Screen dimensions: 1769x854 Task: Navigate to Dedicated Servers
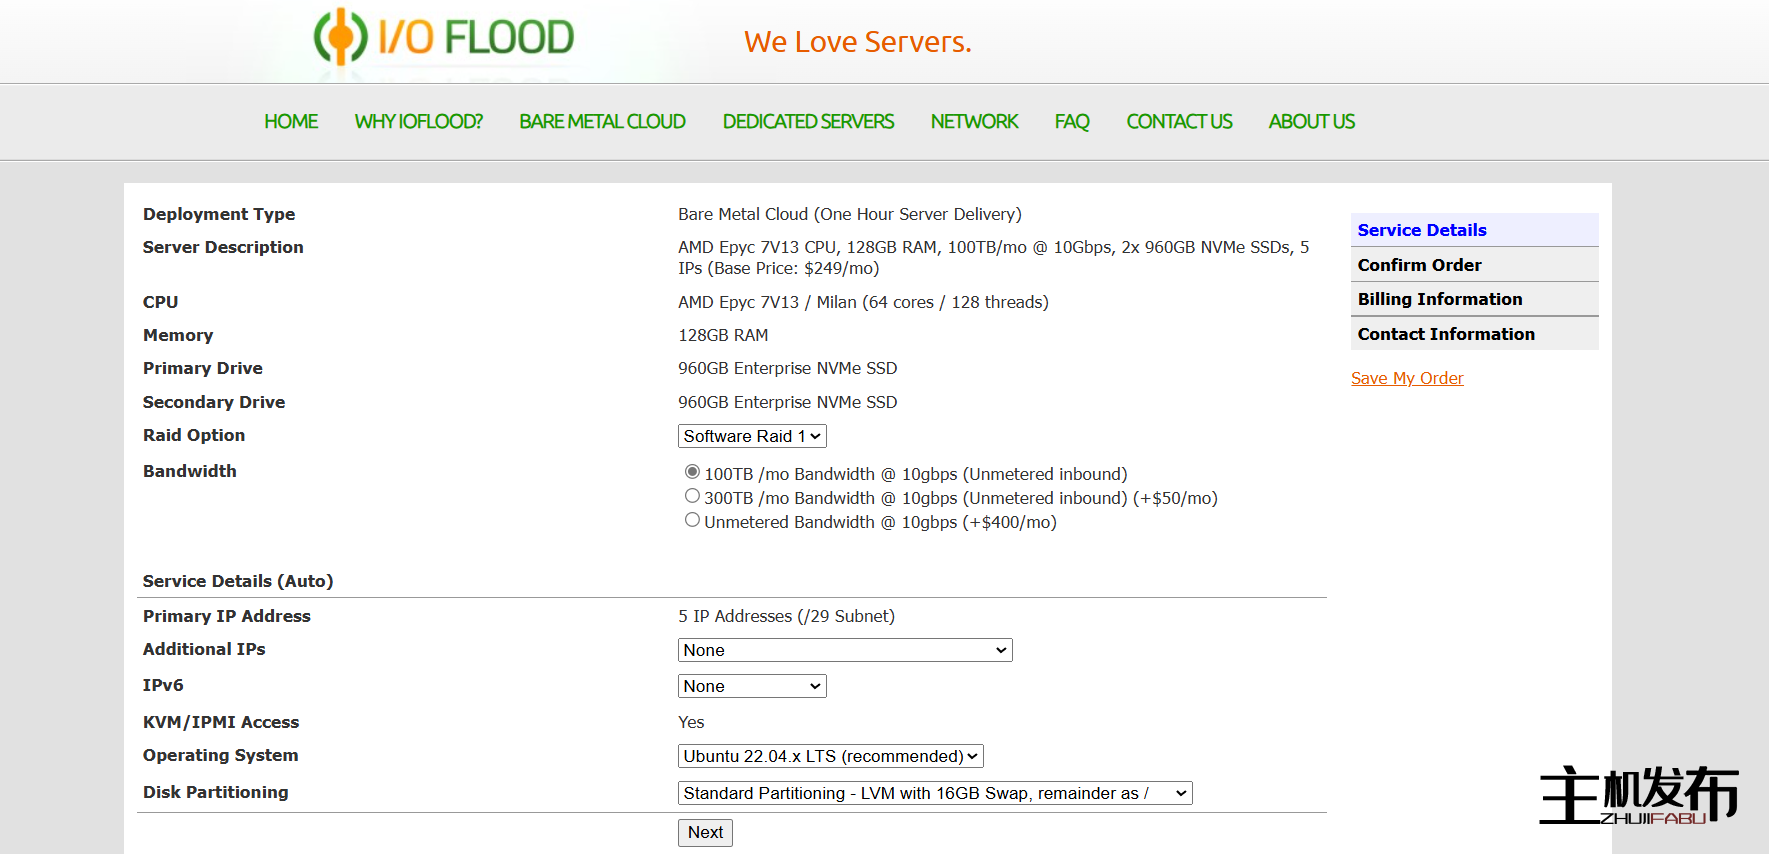pos(808,122)
